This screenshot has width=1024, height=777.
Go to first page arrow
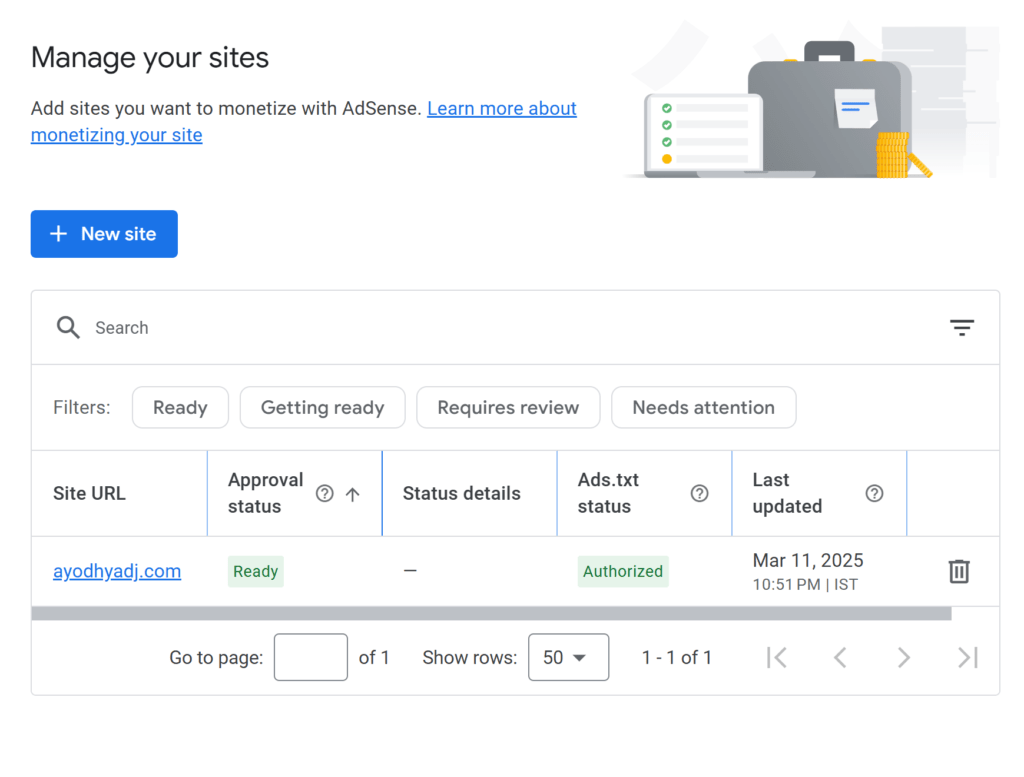point(776,658)
